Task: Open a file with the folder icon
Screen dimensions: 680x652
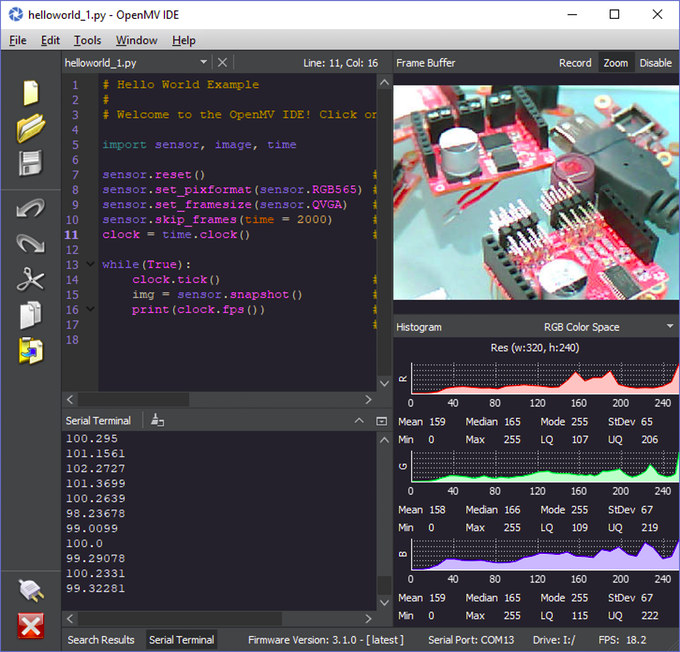Action: coord(31,128)
